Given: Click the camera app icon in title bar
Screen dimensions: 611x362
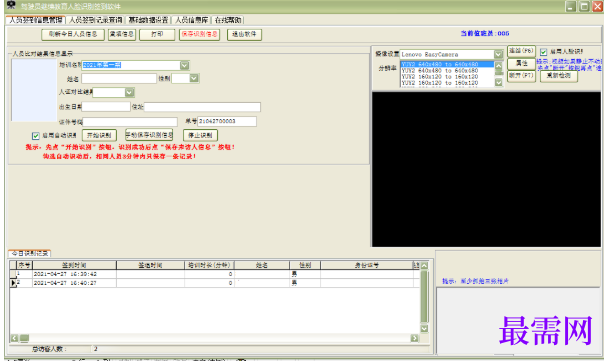Looking at the screenshot, I should (x=11, y=5).
